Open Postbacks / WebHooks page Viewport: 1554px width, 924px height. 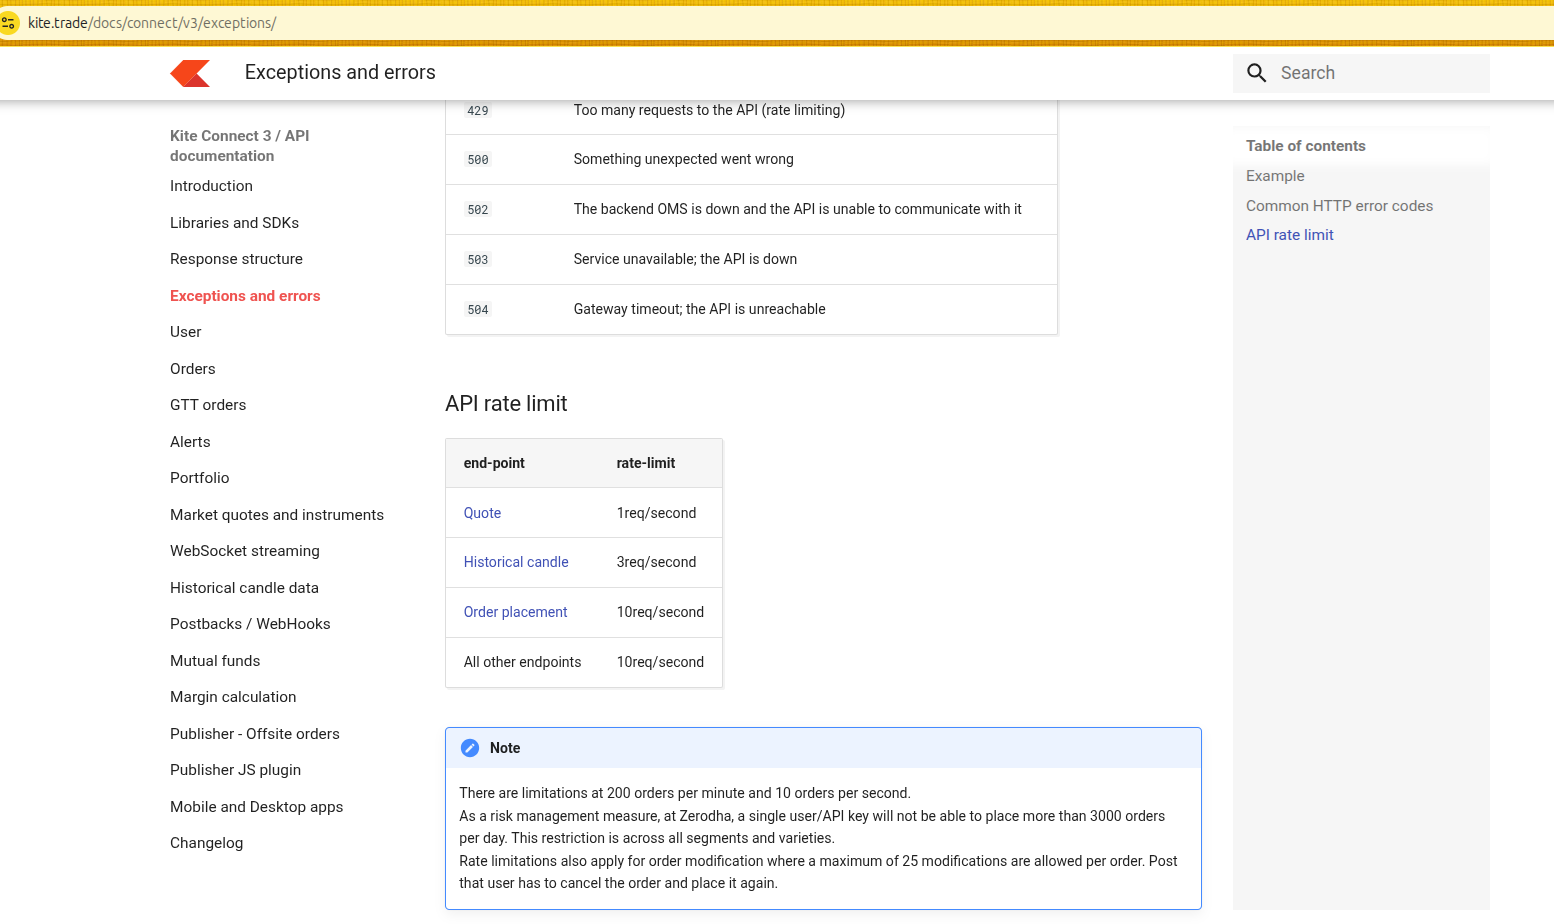click(250, 624)
